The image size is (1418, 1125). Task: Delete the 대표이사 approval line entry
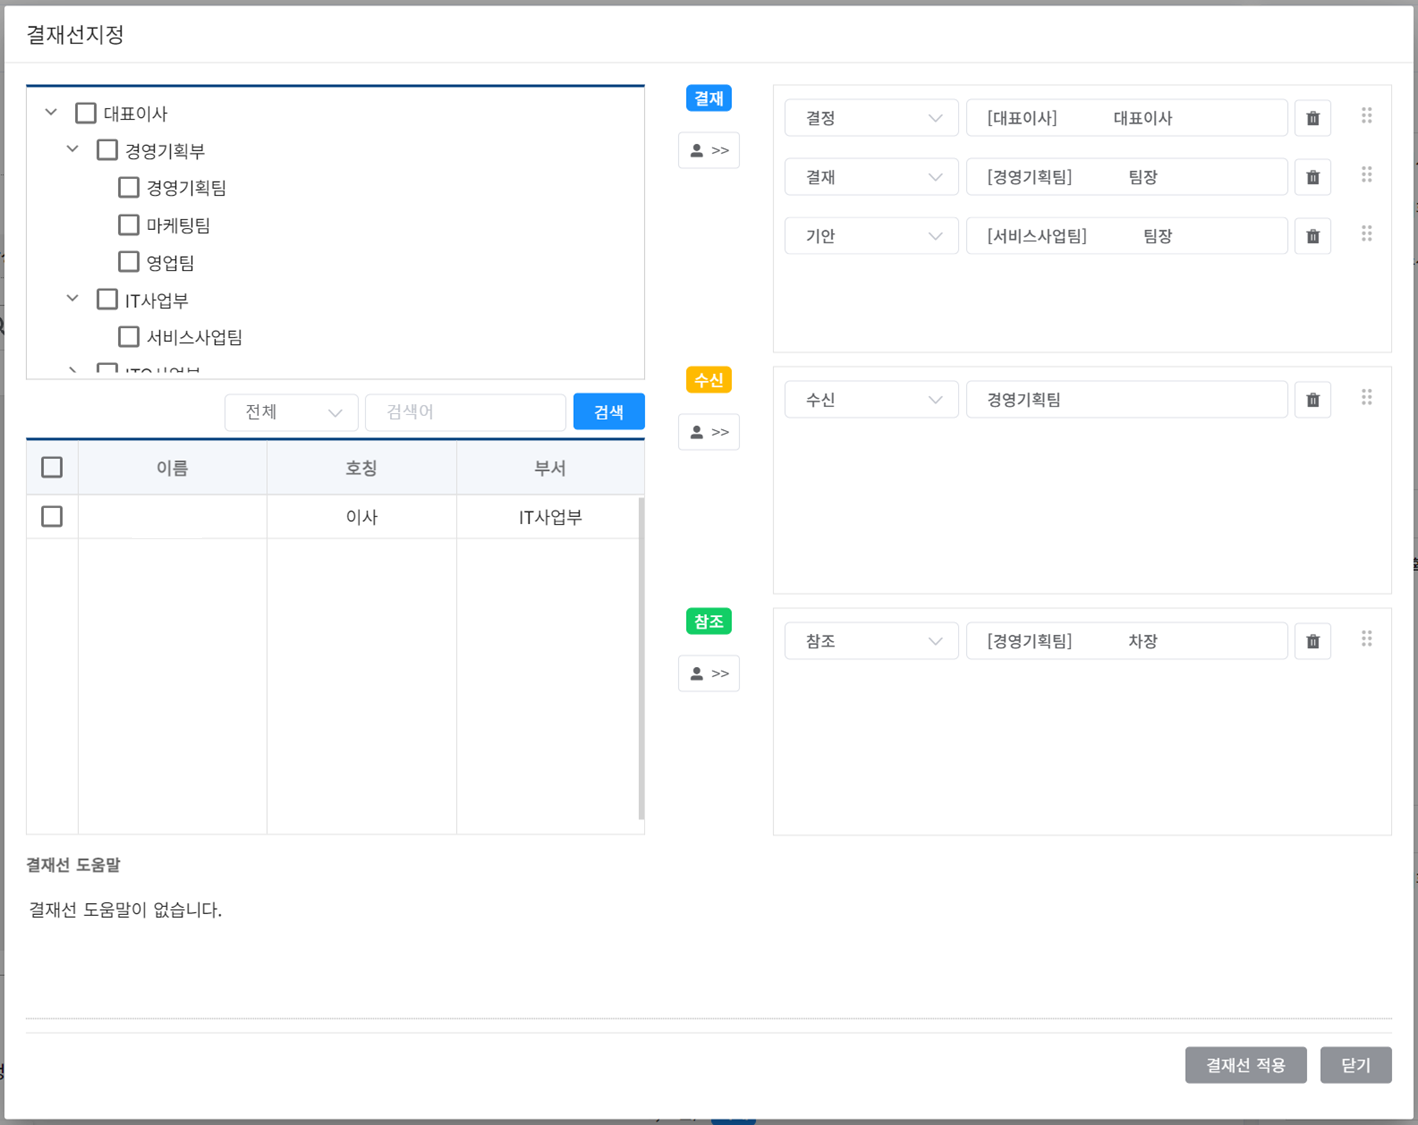1312,118
